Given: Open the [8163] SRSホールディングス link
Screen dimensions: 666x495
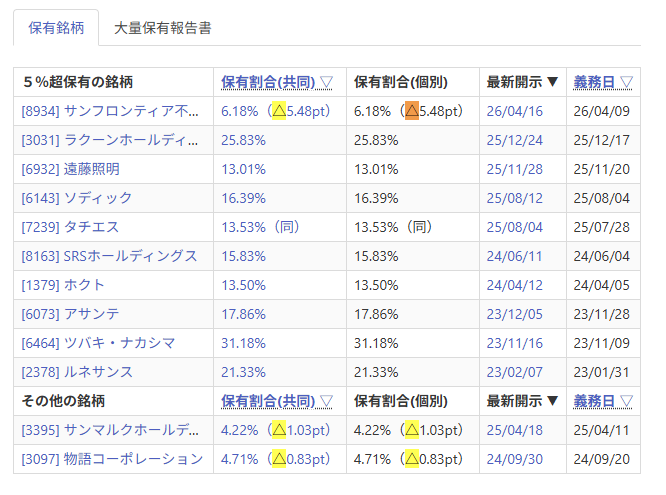Looking at the screenshot, I should click(110, 256).
